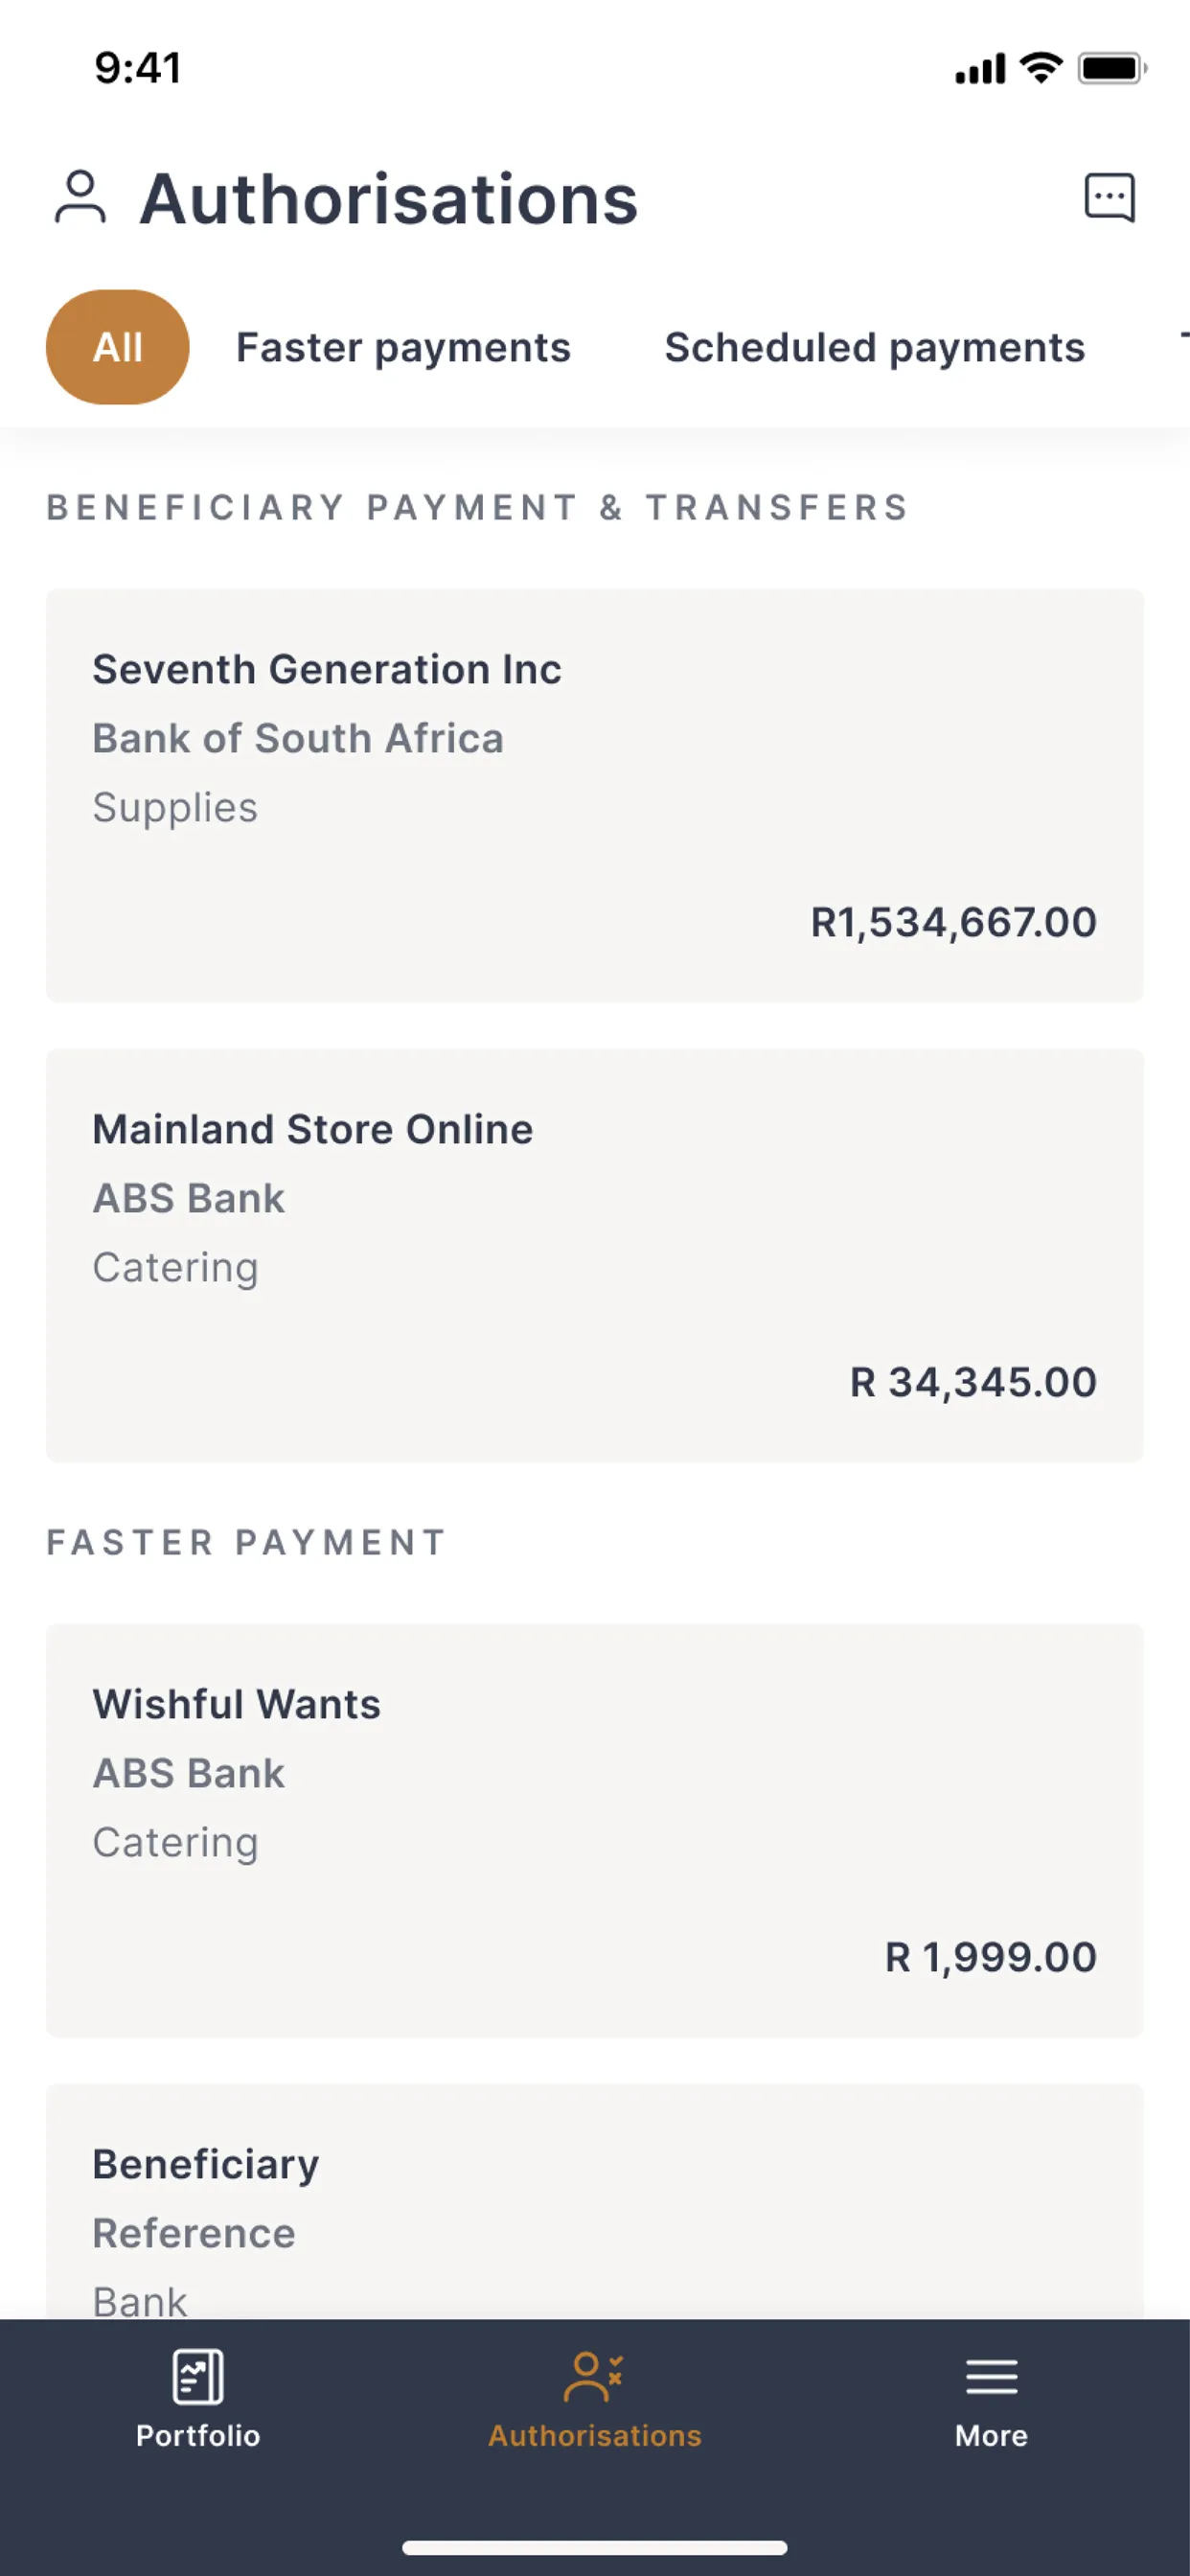Tap the profile person icon
Screen dimensions: 1190x2576
pos(80,197)
